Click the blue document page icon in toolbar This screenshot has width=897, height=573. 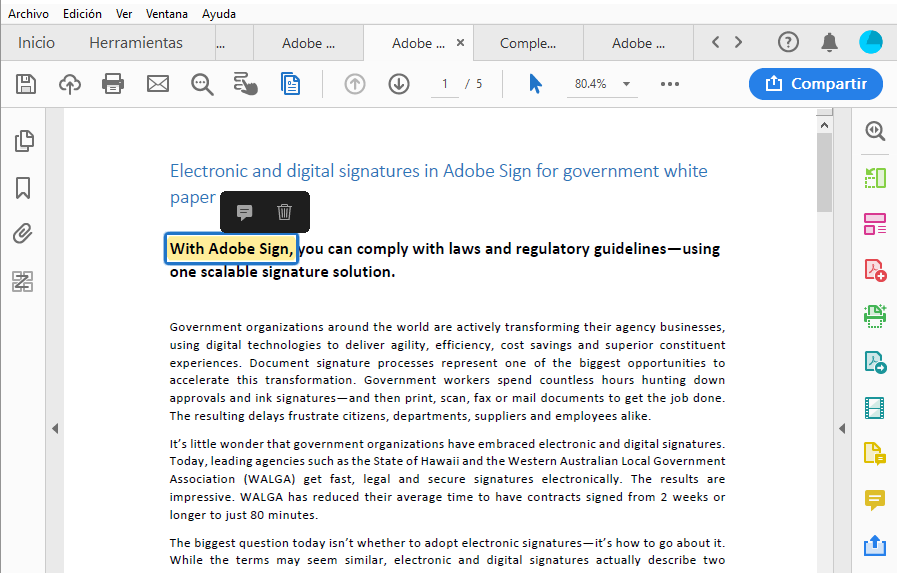[291, 84]
